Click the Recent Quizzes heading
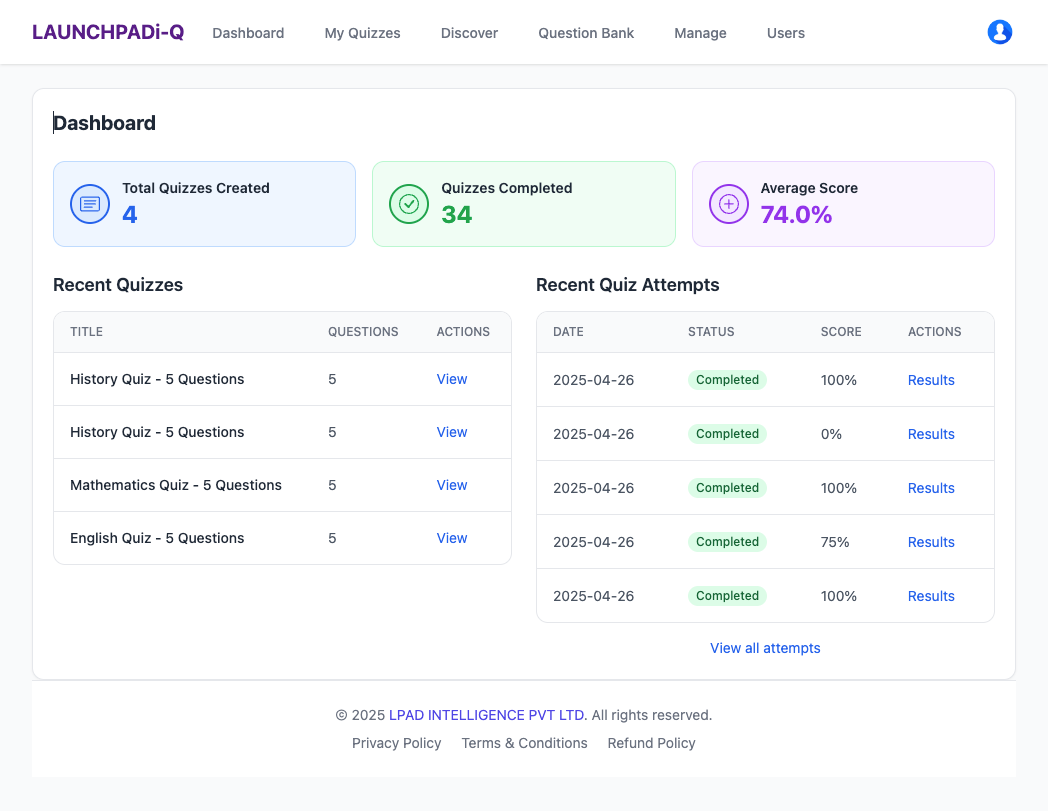The width and height of the screenshot is (1048, 811). [x=118, y=285]
